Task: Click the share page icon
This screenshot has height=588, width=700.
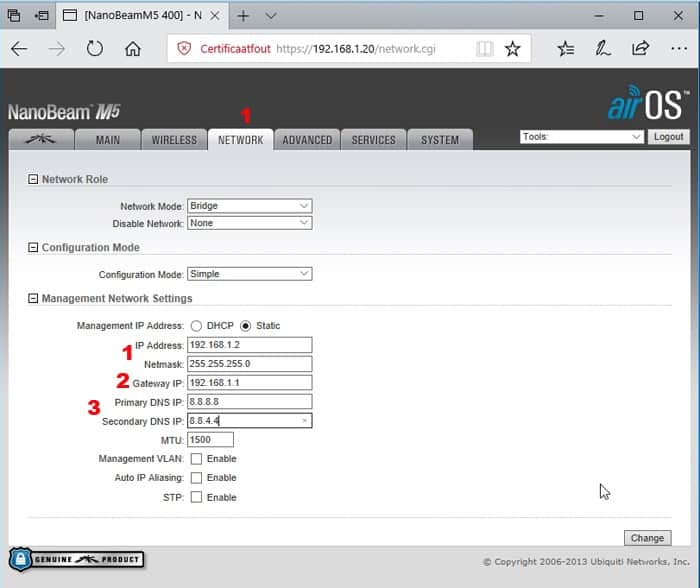Action: (x=640, y=48)
